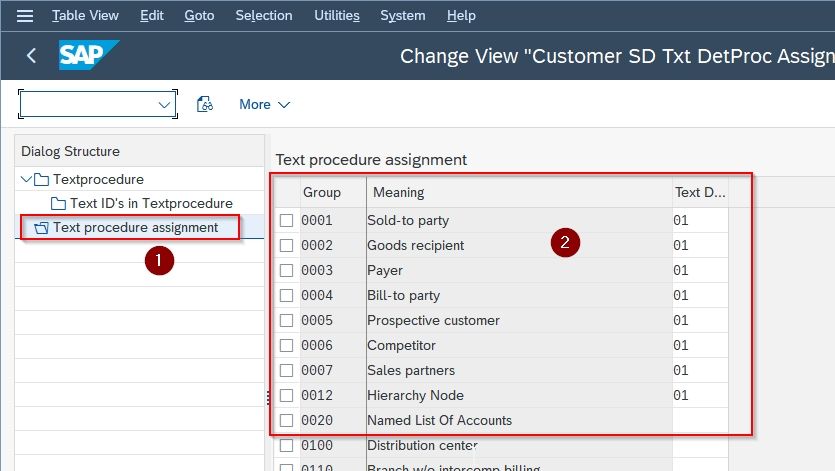Image resolution: width=835 pixels, height=471 pixels.
Task: Go back with the arrow icon
Action: (x=31, y=55)
